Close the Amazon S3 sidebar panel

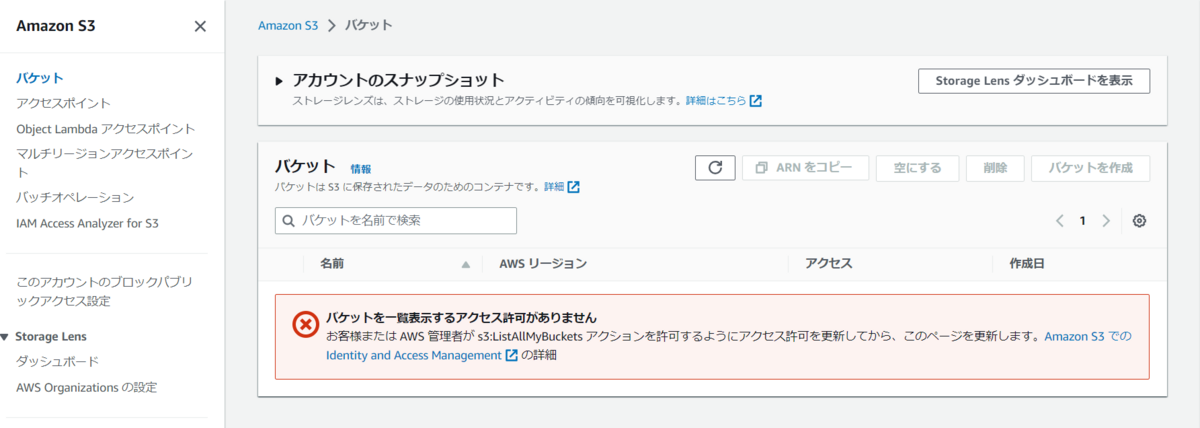click(200, 27)
